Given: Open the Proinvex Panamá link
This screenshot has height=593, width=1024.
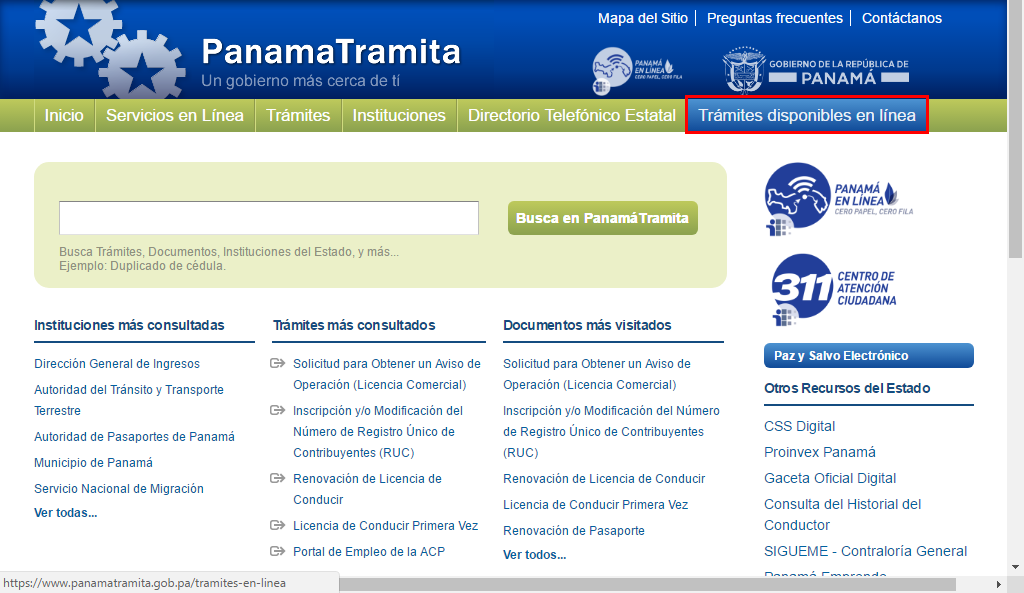Looking at the screenshot, I should tap(820, 453).
